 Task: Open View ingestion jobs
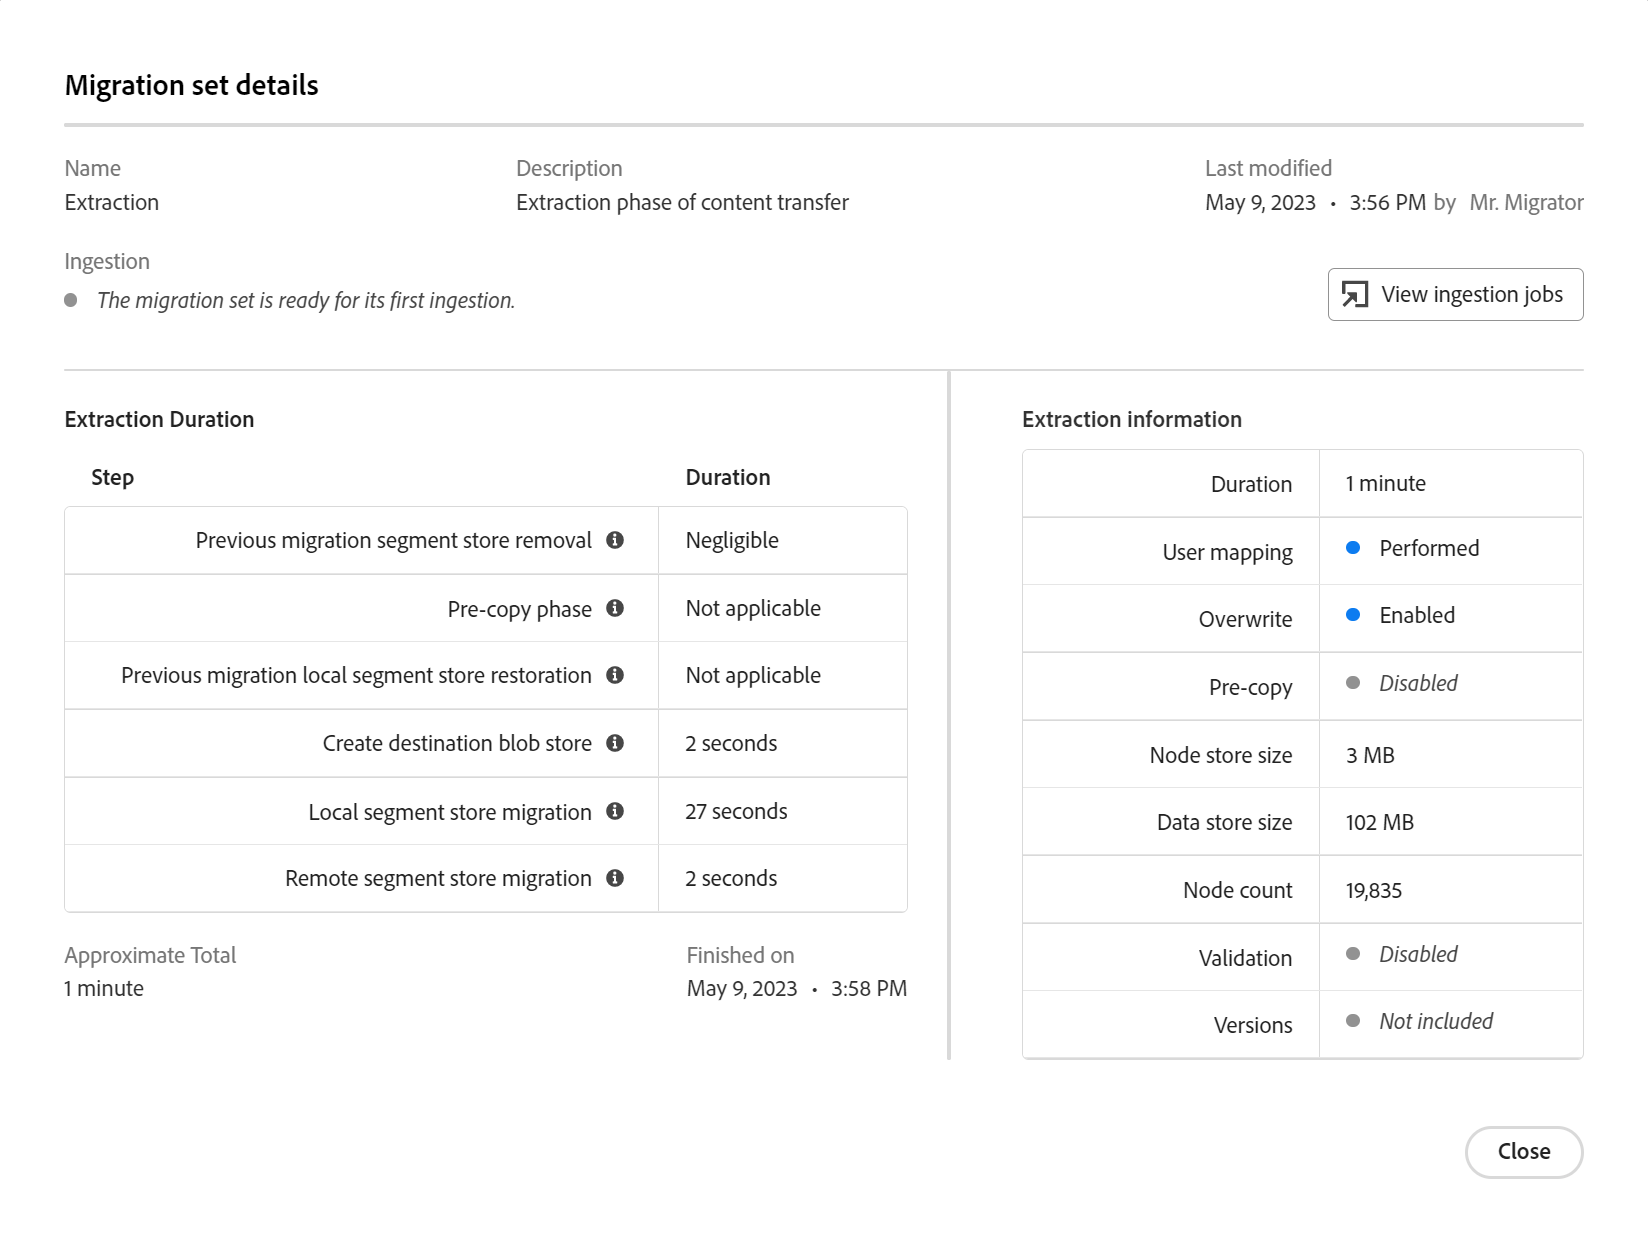tap(1455, 295)
